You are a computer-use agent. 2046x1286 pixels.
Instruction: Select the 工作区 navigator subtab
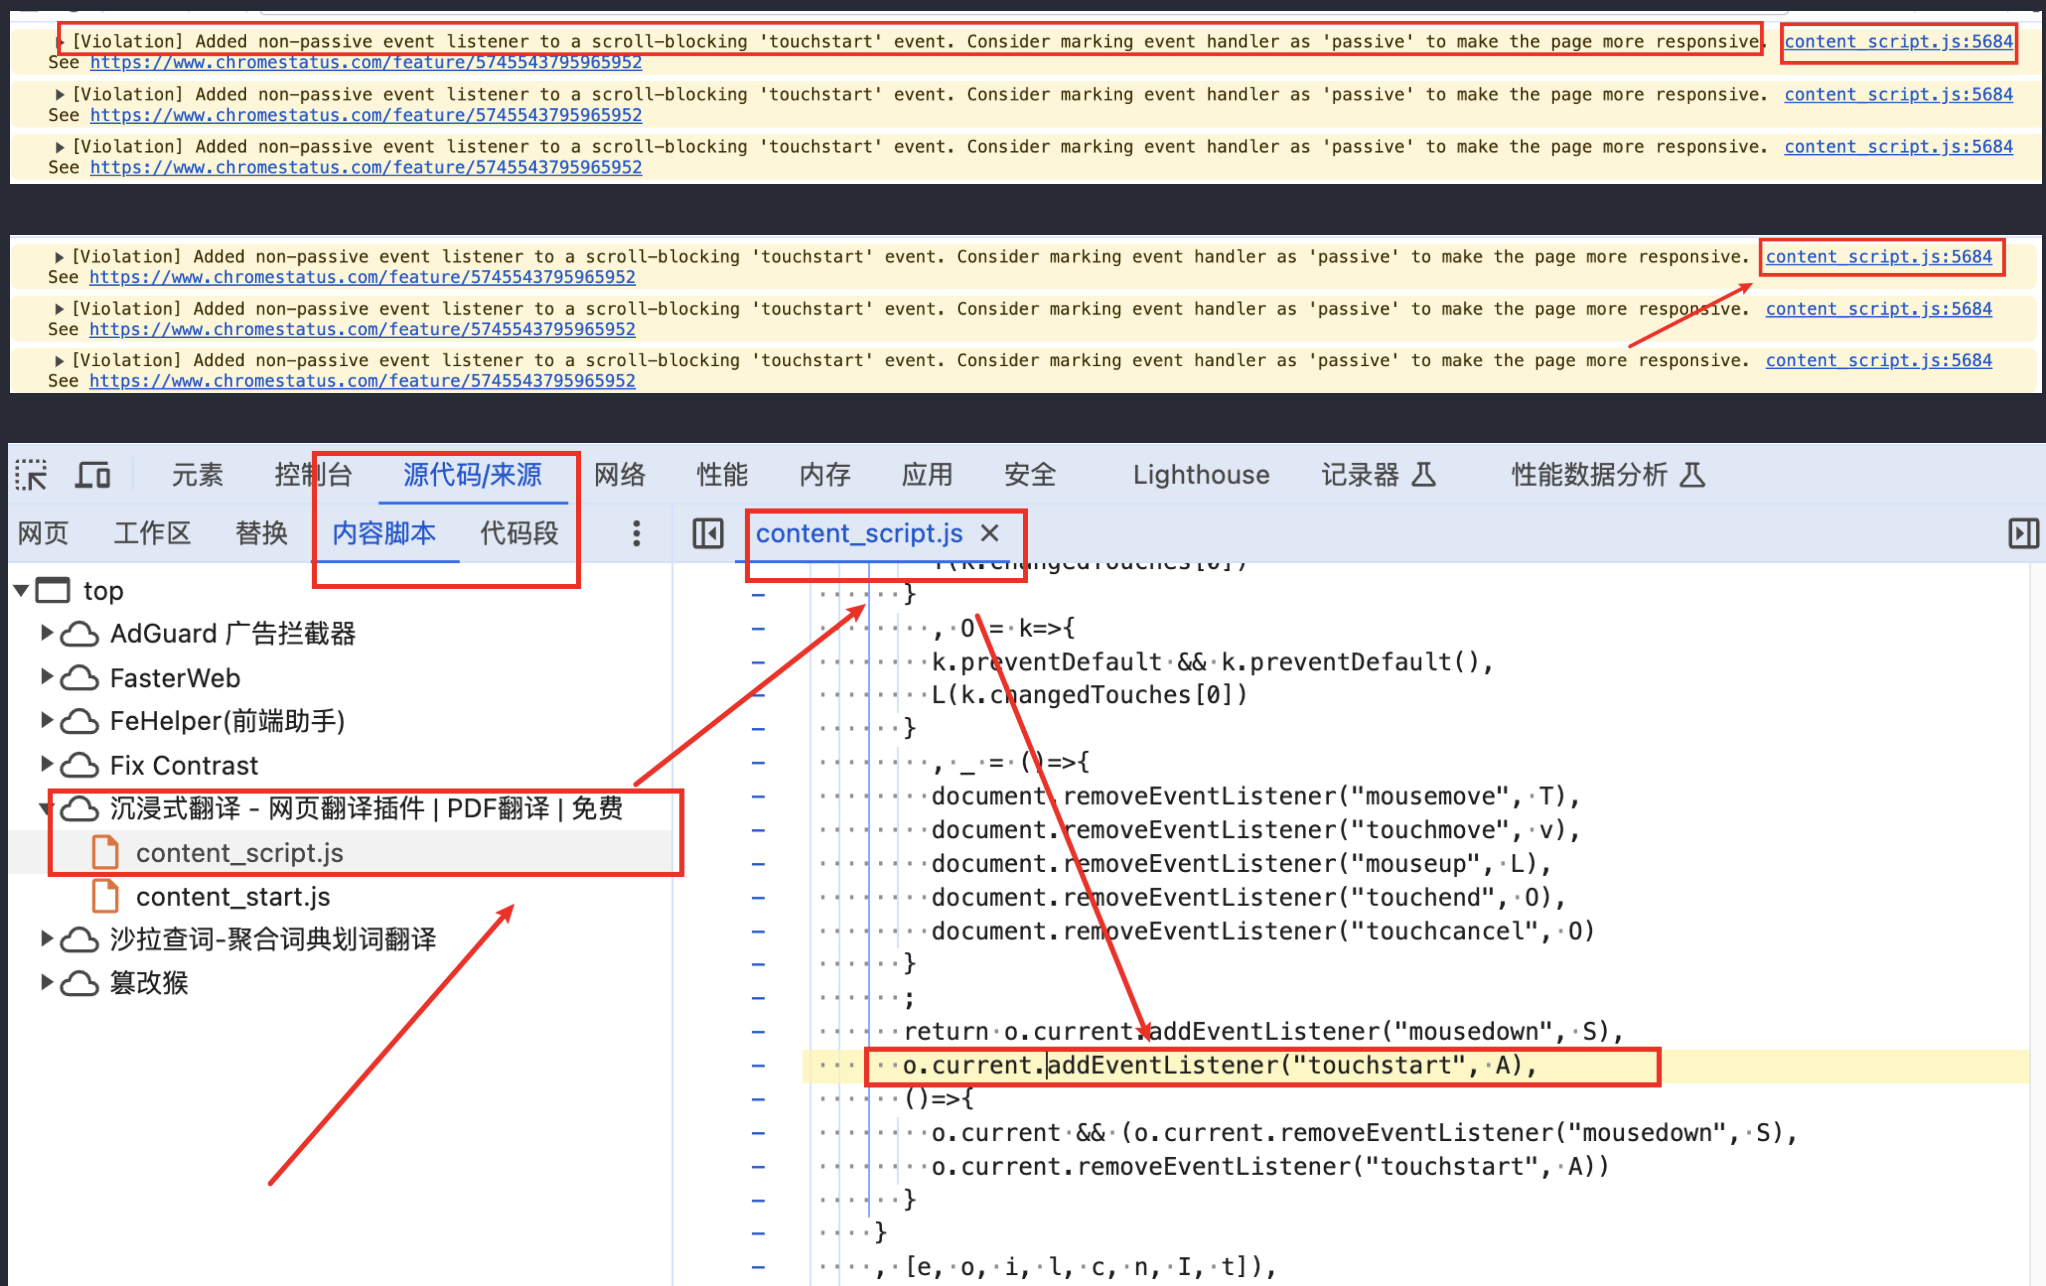(x=152, y=533)
